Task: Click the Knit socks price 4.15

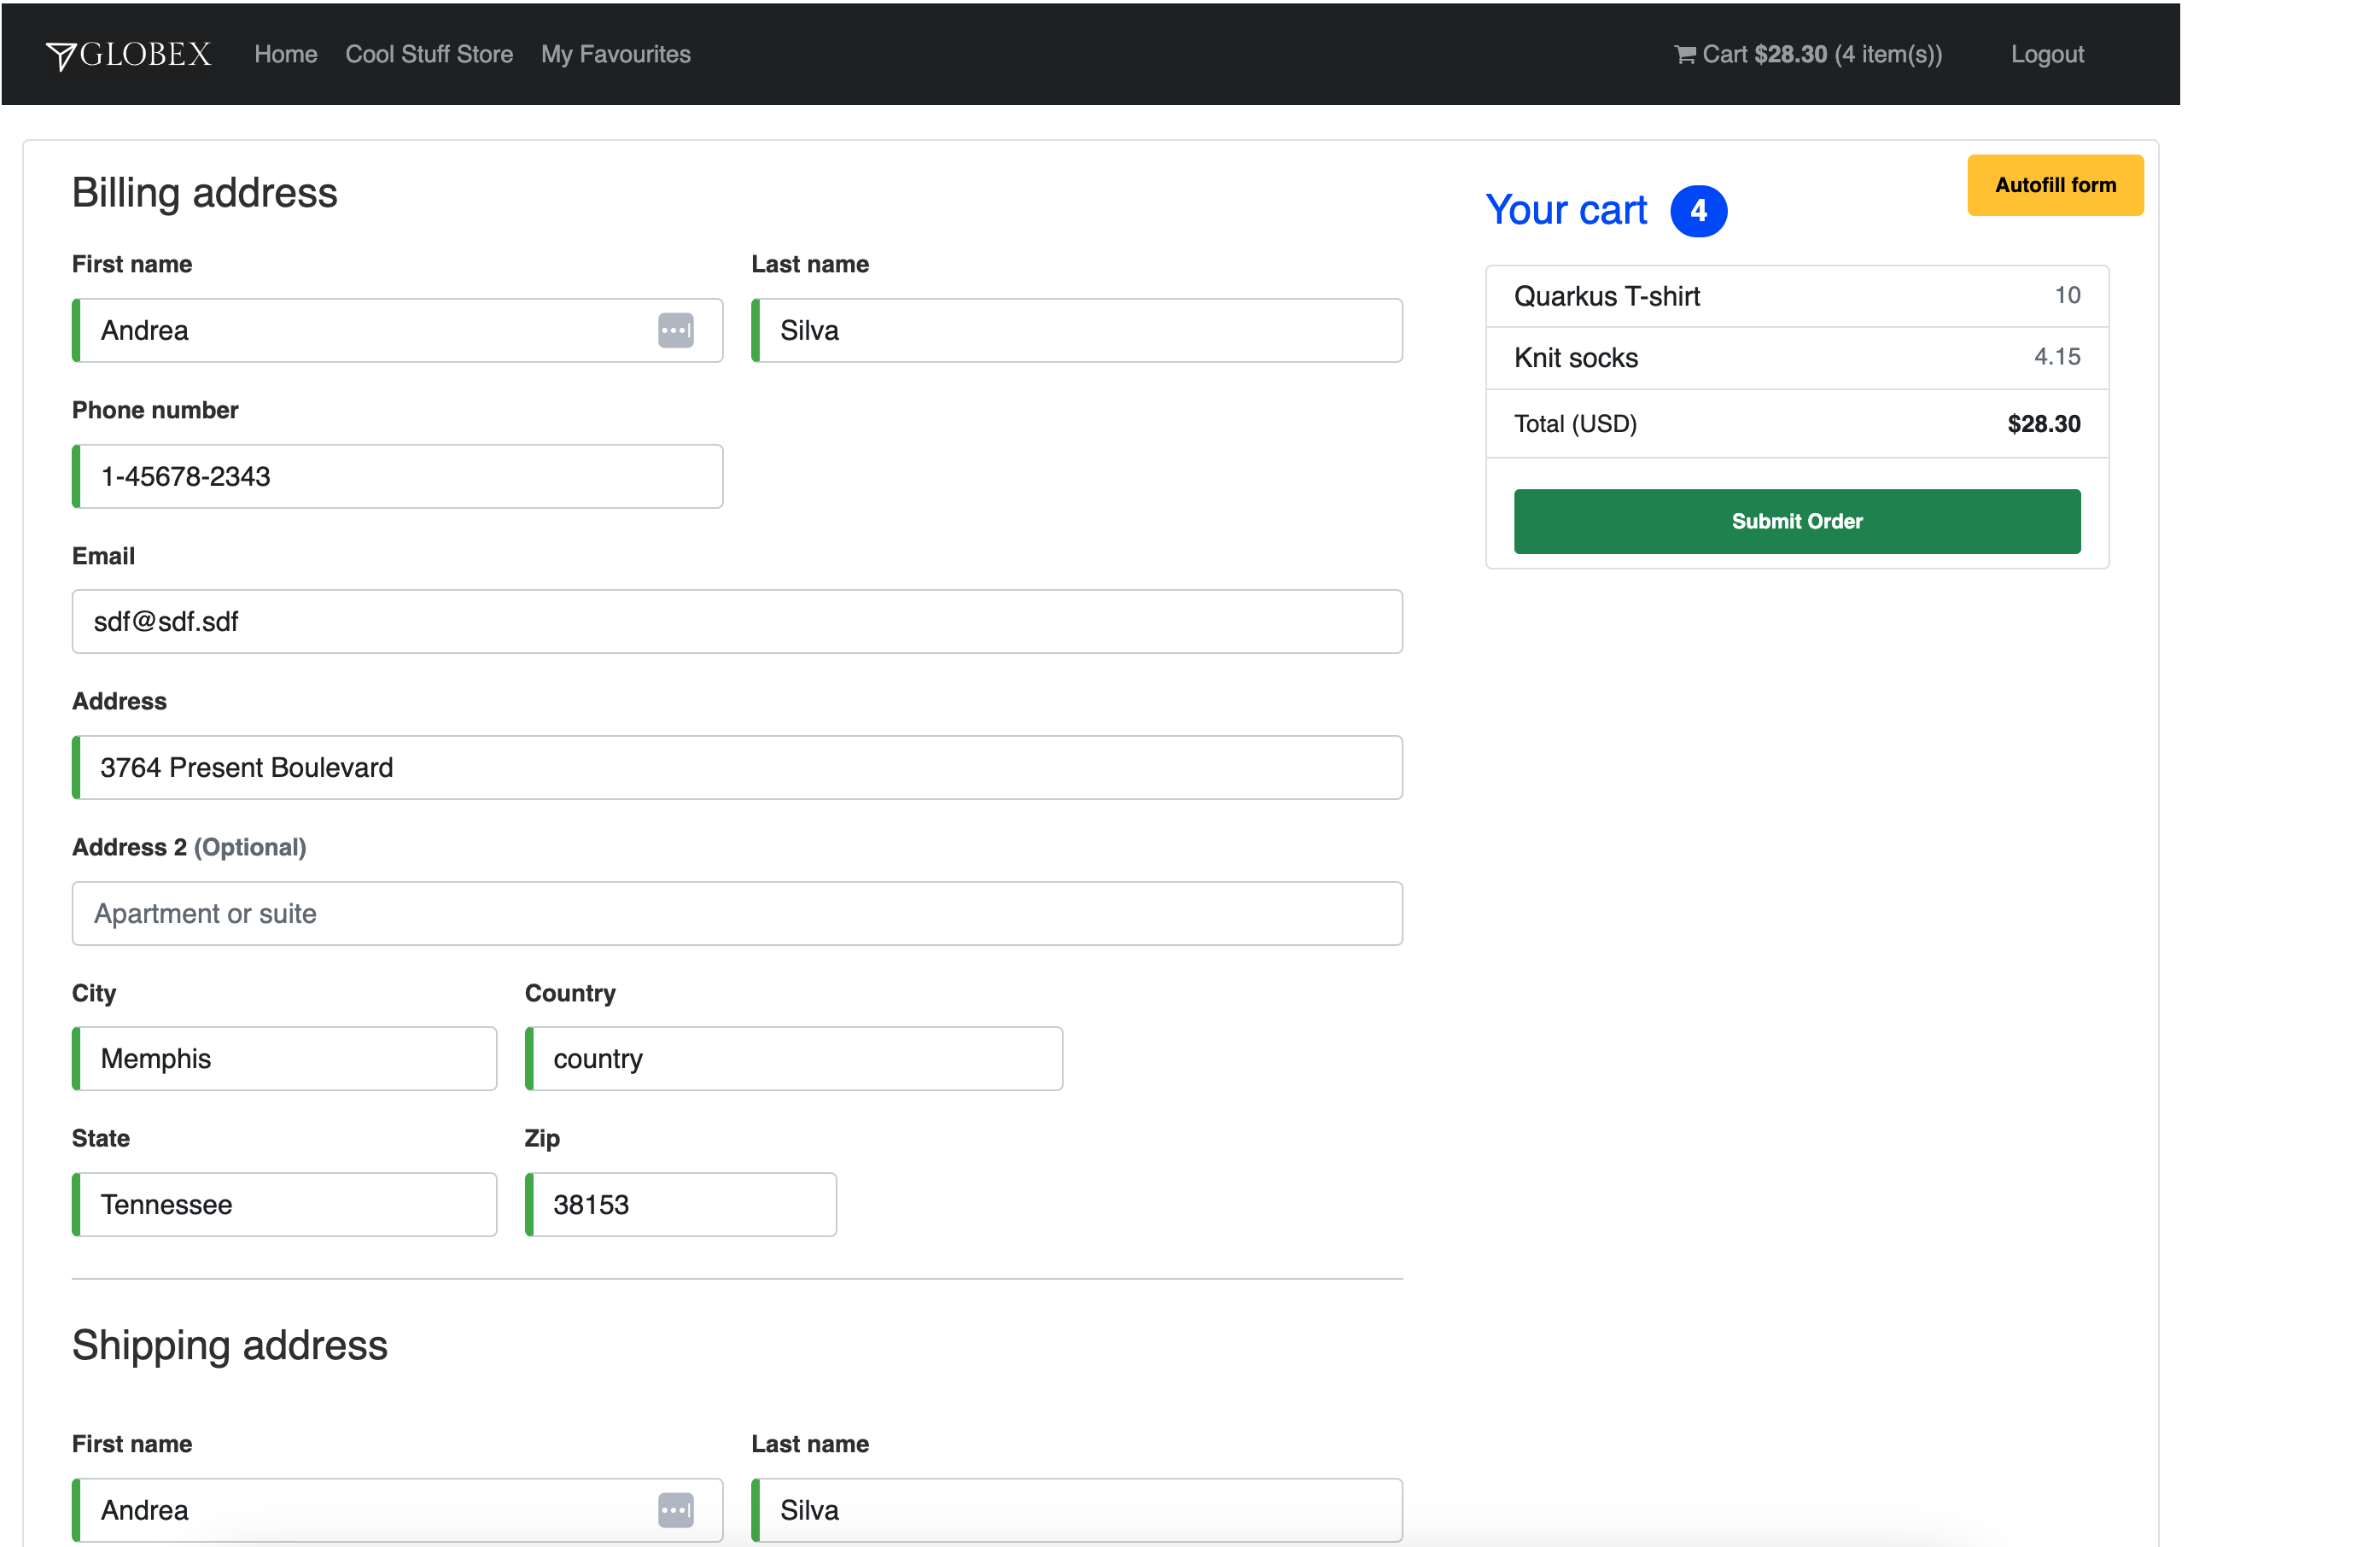Action: point(2057,357)
